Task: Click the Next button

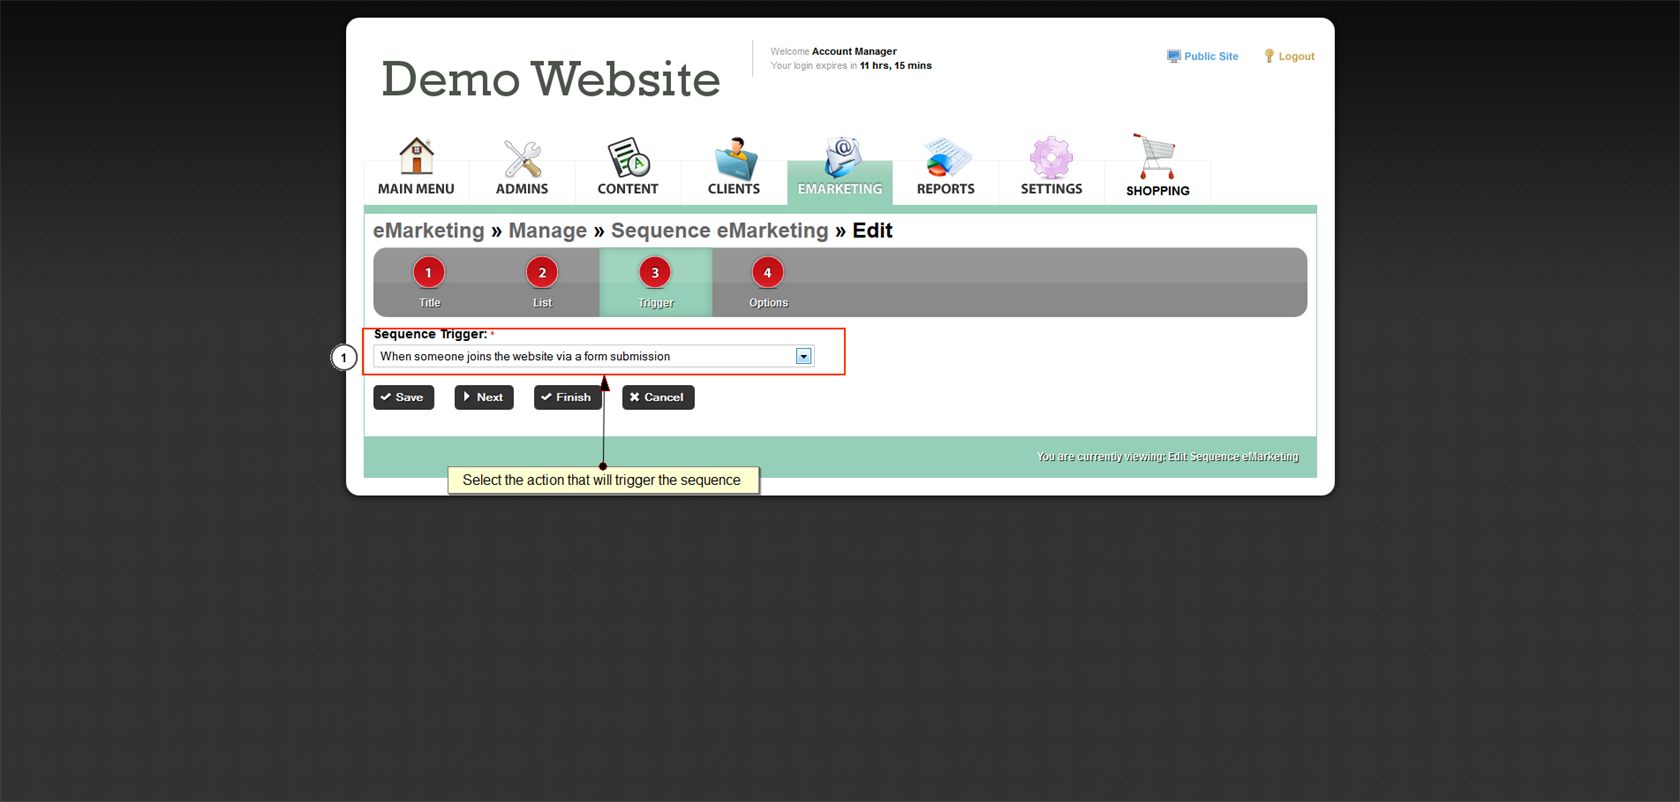Action: tap(484, 397)
